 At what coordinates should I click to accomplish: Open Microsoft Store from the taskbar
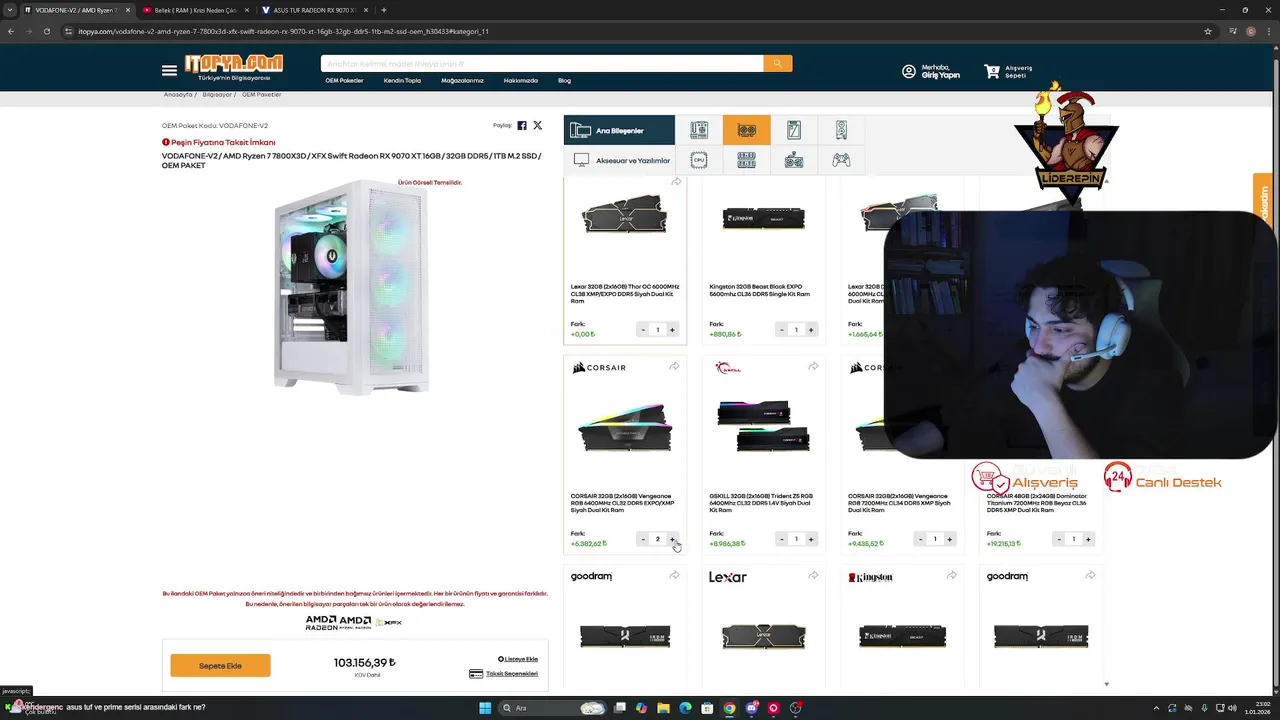click(707, 708)
